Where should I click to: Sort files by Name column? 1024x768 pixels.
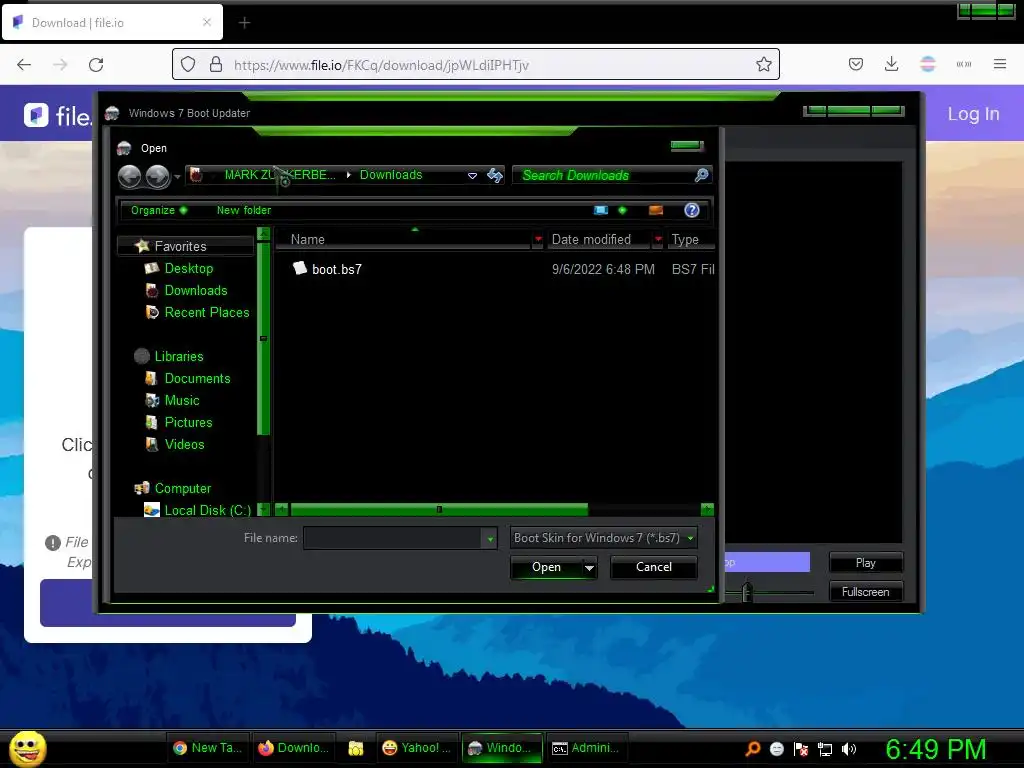(403, 240)
